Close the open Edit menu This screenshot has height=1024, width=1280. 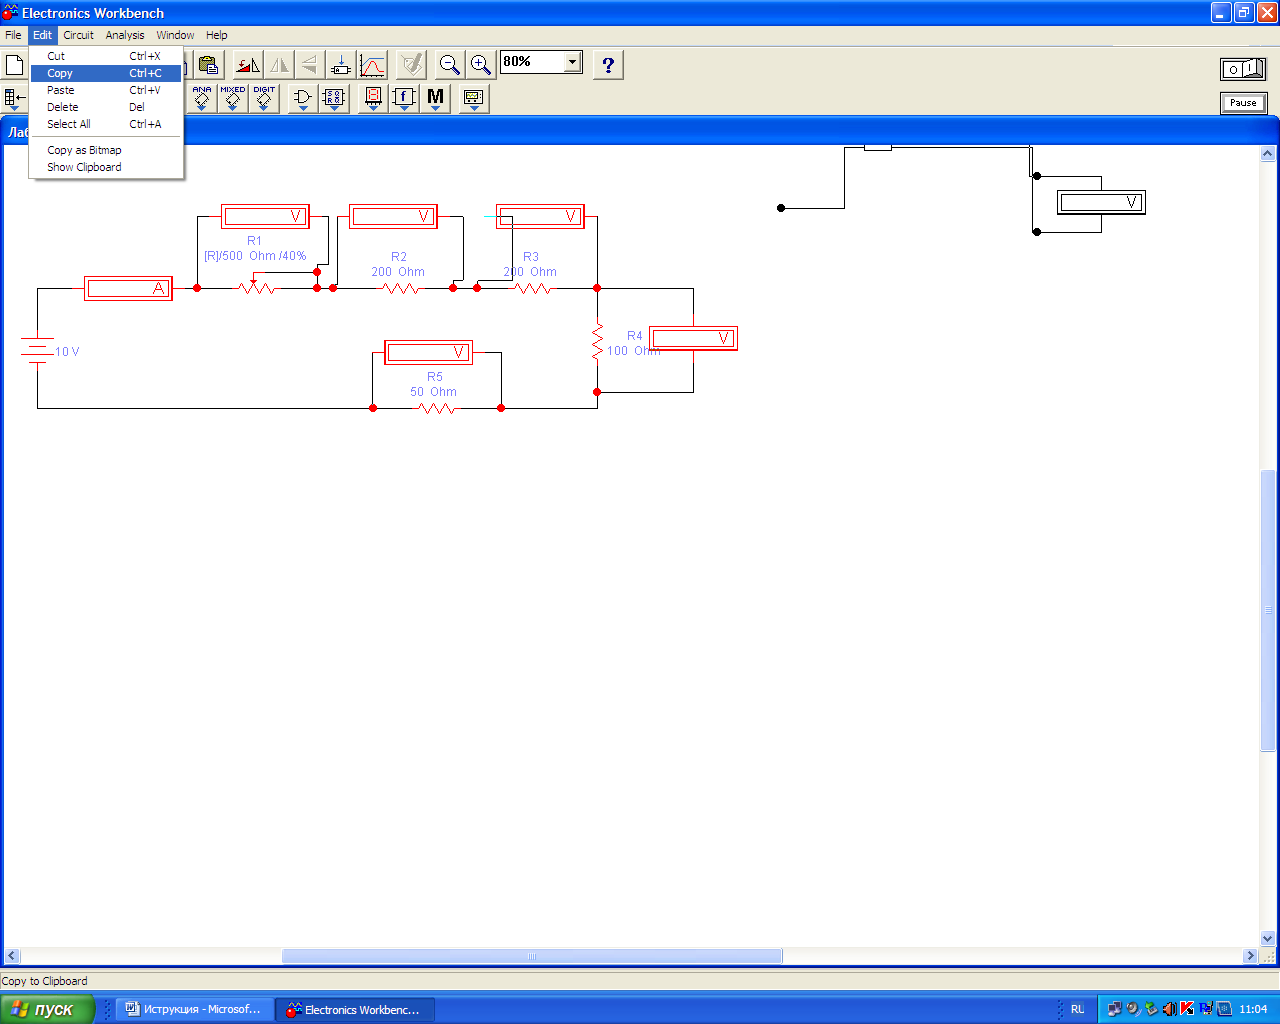pyautogui.click(x=42, y=35)
